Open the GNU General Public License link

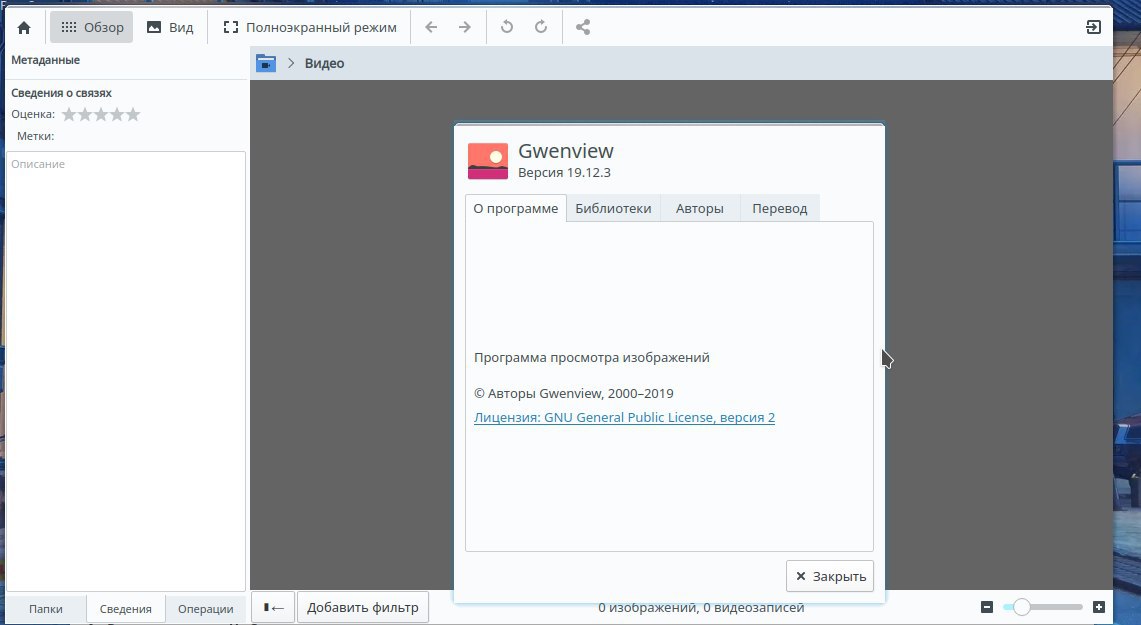(x=624, y=418)
